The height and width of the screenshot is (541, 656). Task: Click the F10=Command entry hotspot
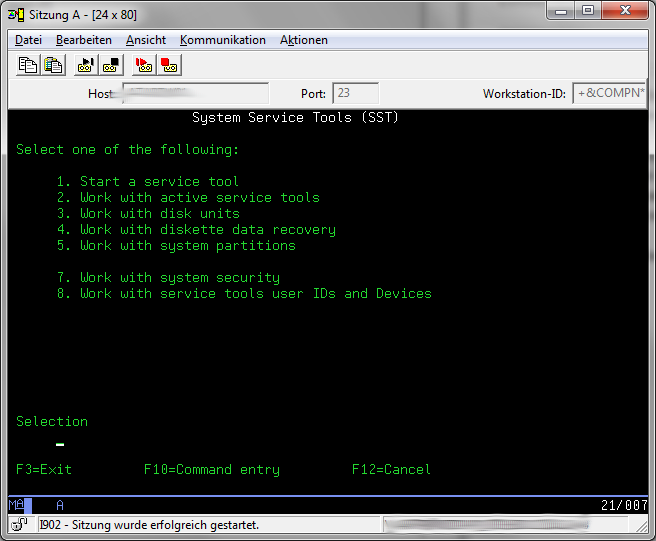click(x=211, y=469)
